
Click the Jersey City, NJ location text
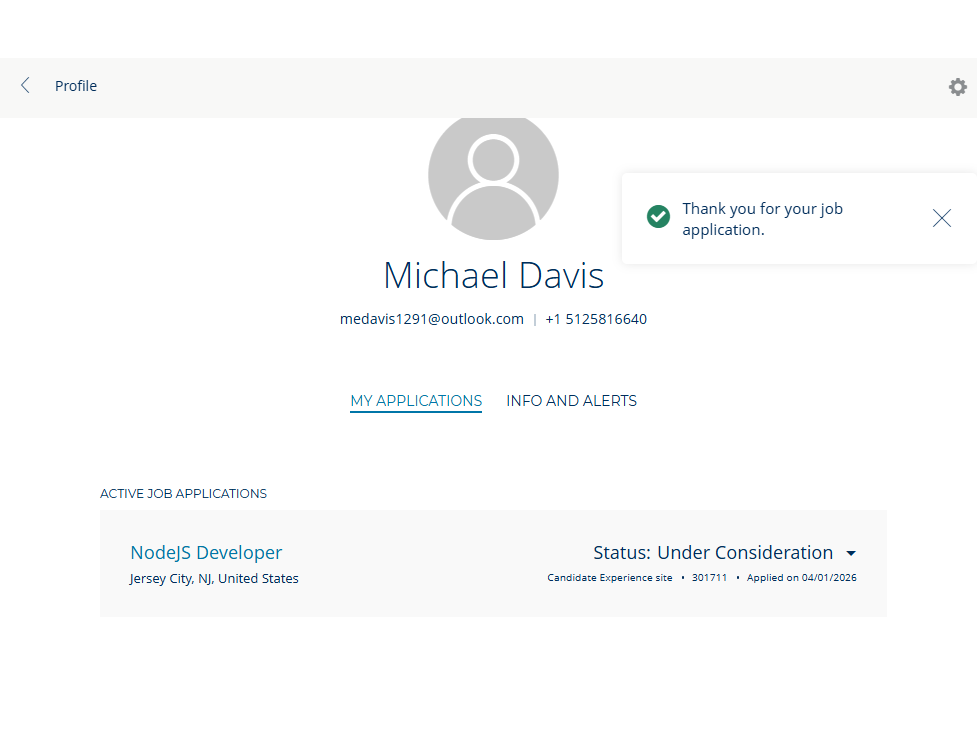click(214, 578)
